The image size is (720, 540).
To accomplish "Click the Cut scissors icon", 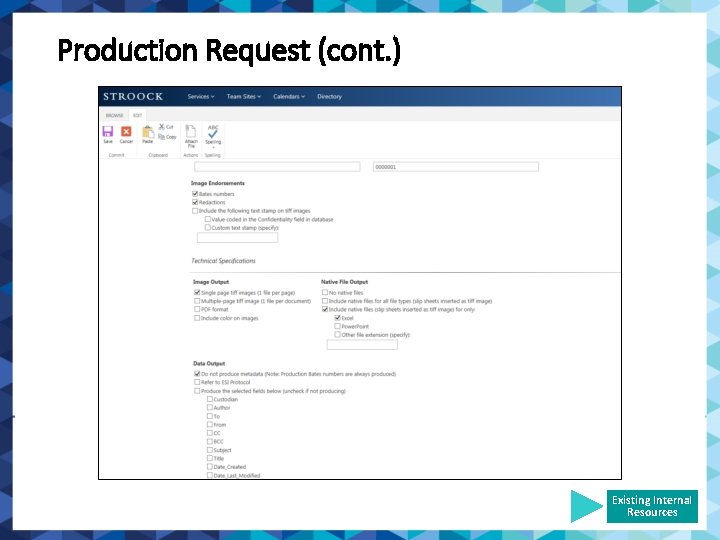I will pyautogui.click(x=162, y=126).
